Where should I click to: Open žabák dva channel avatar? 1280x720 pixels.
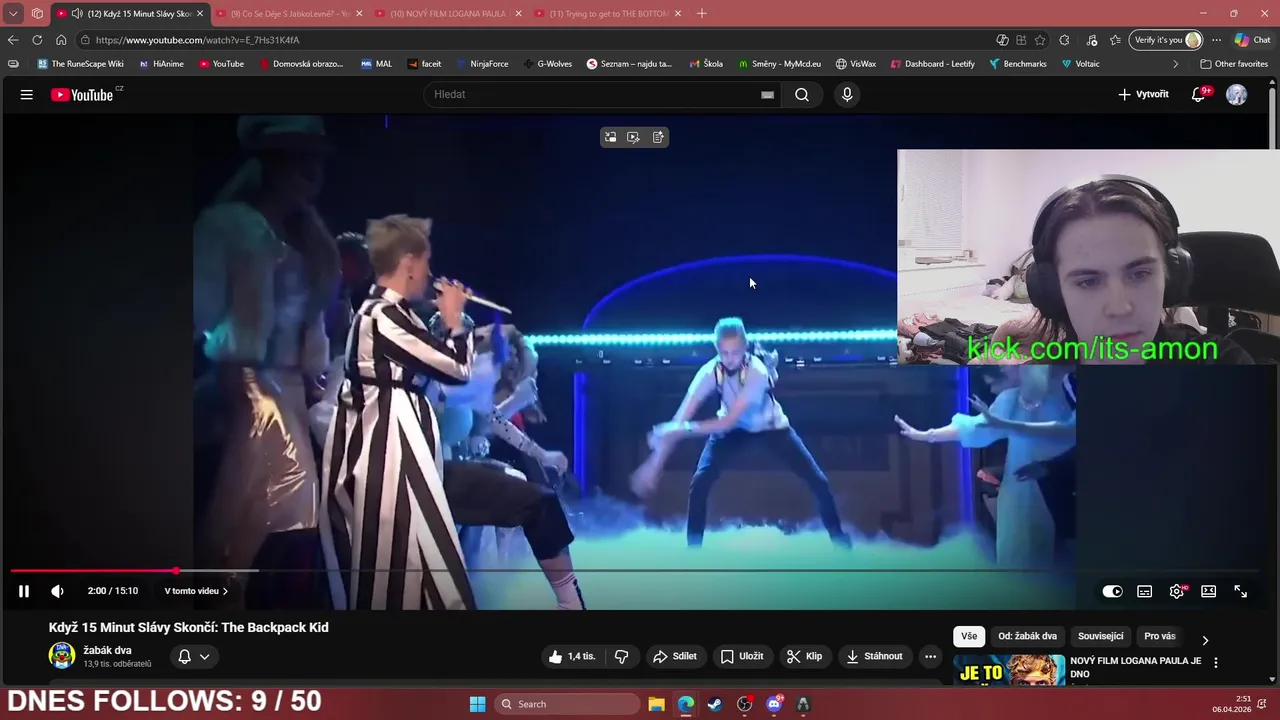coord(62,656)
